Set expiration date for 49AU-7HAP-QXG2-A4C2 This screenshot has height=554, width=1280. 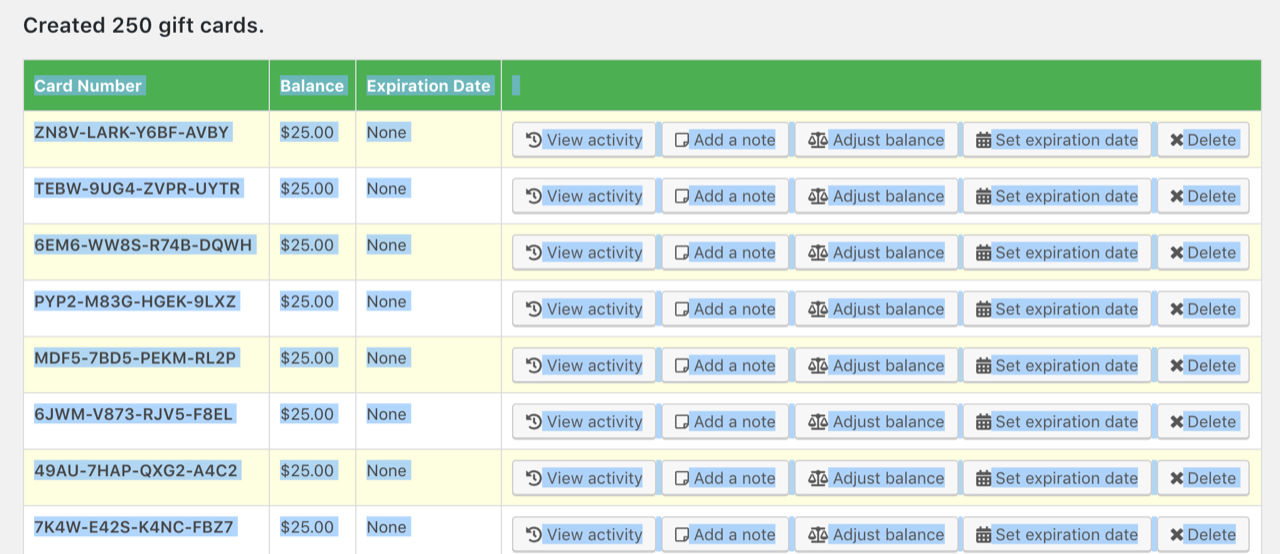1057,478
